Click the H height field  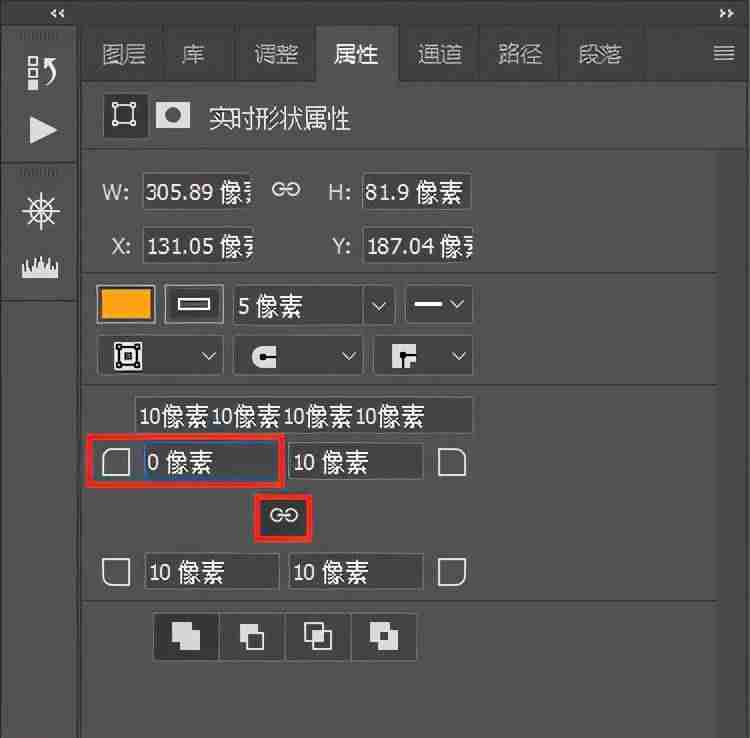click(417, 191)
